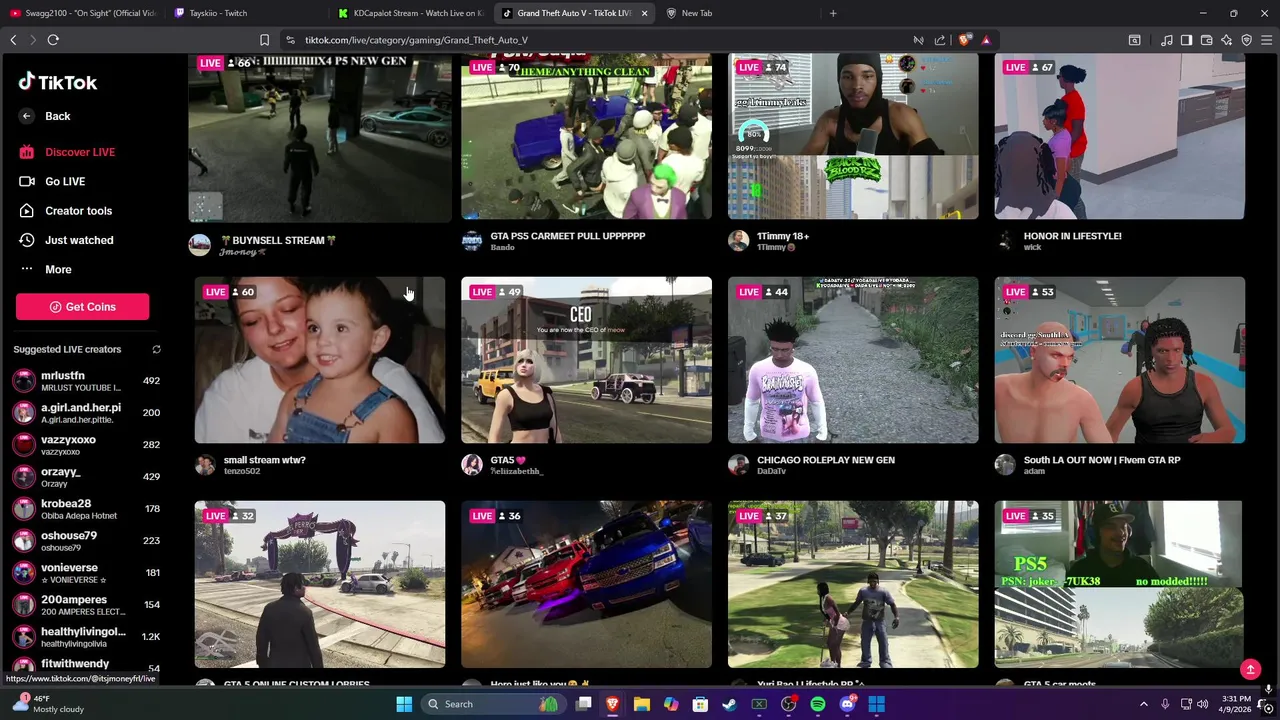The width and height of the screenshot is (1280, 720).
Task: Open PS5 no modded stream thumbnail
Action: (x=1119, y=584)
